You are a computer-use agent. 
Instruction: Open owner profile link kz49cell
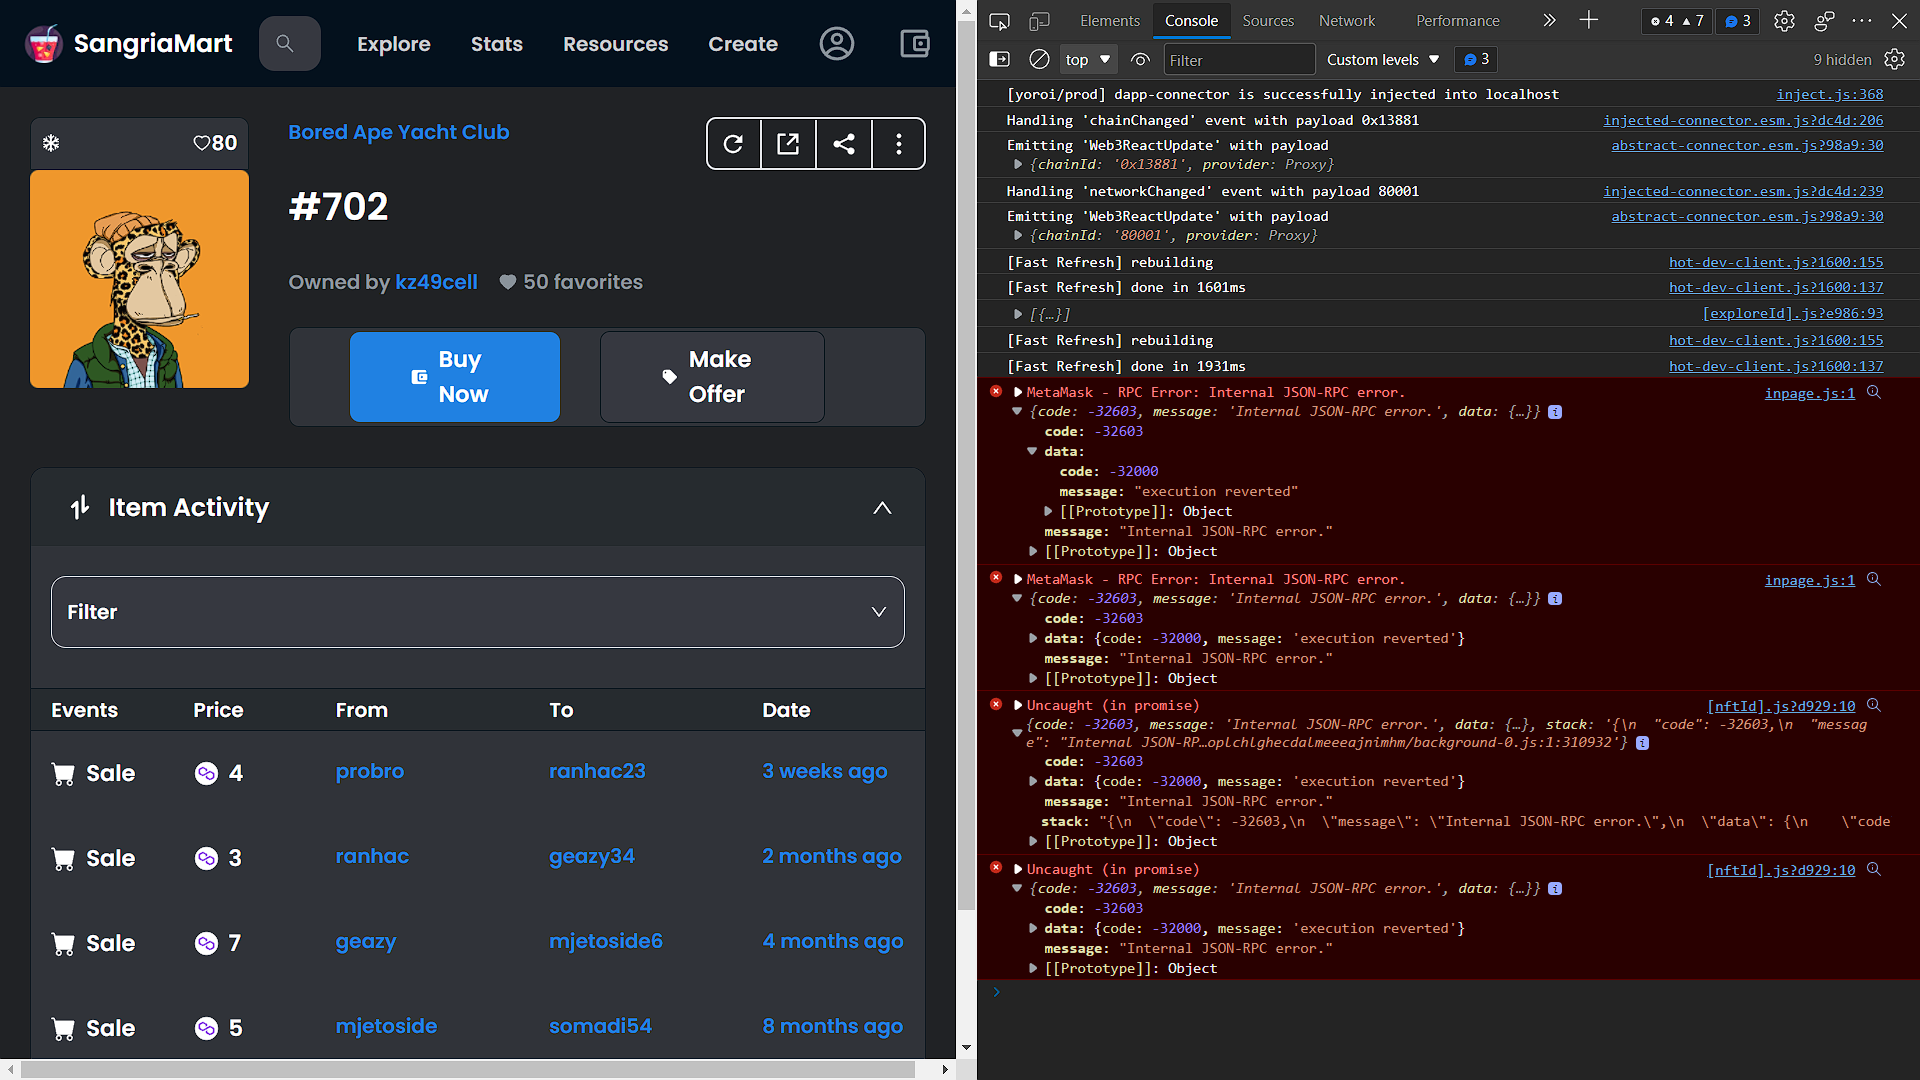436,282
